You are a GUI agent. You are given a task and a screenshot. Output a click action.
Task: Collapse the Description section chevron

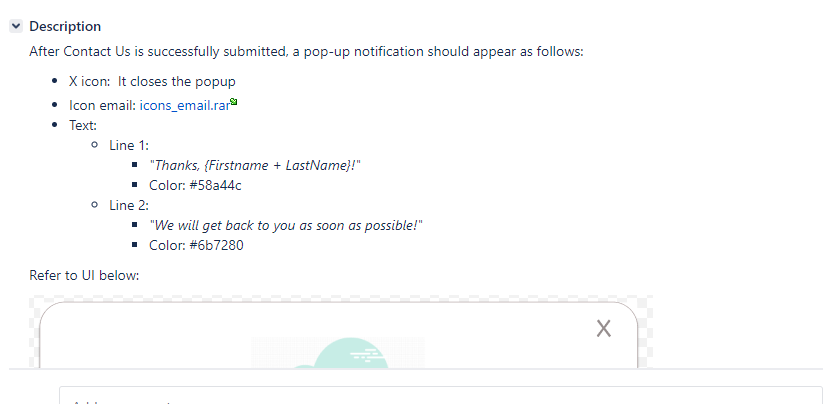[x=16, y=26]
